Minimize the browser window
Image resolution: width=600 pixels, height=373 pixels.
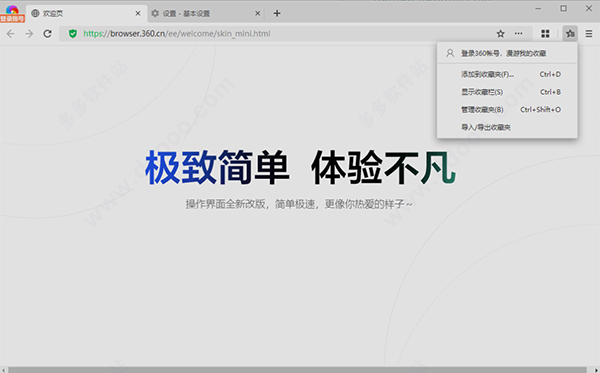click(538, 8)
